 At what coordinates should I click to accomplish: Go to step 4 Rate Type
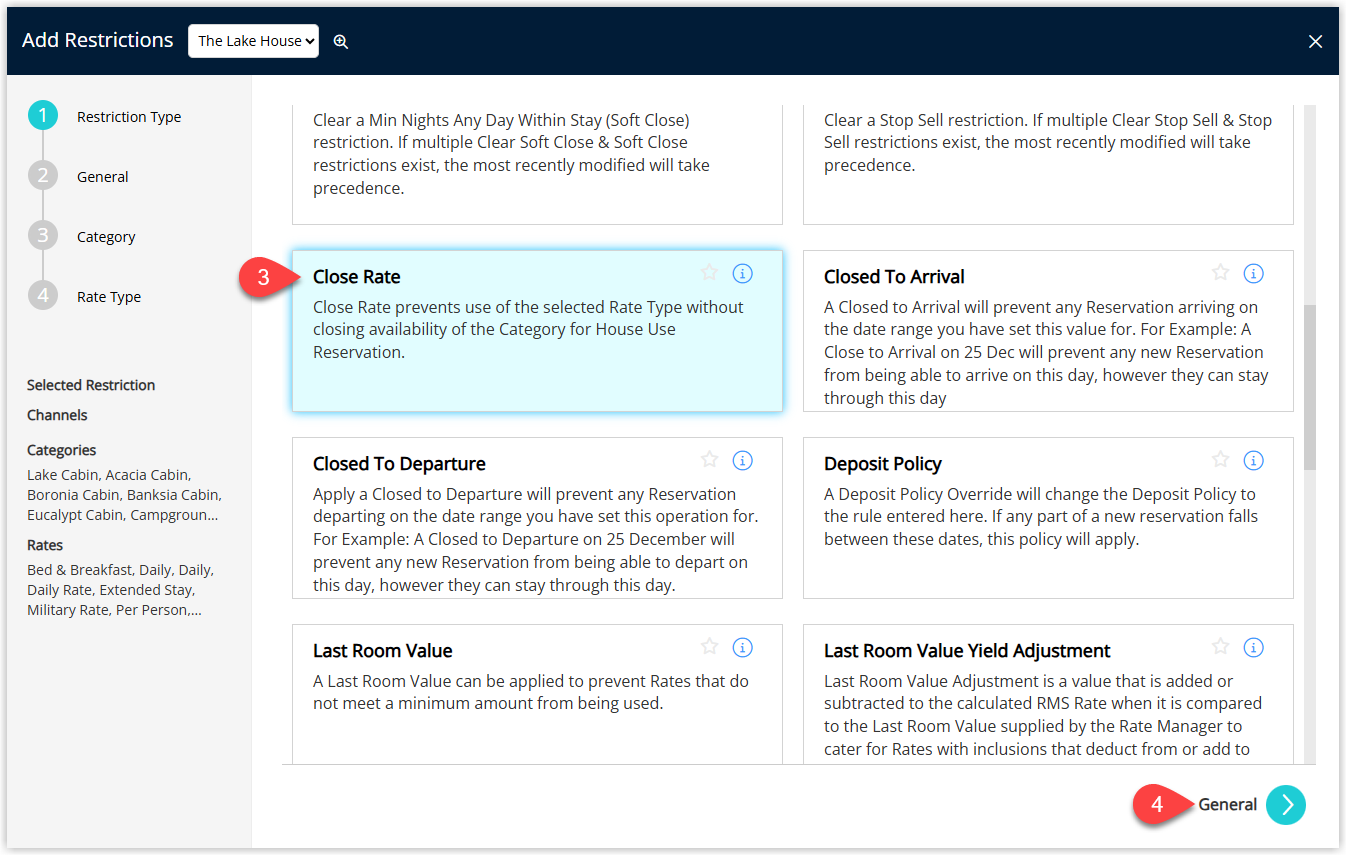pyautogui.click(x=85, y=296)
